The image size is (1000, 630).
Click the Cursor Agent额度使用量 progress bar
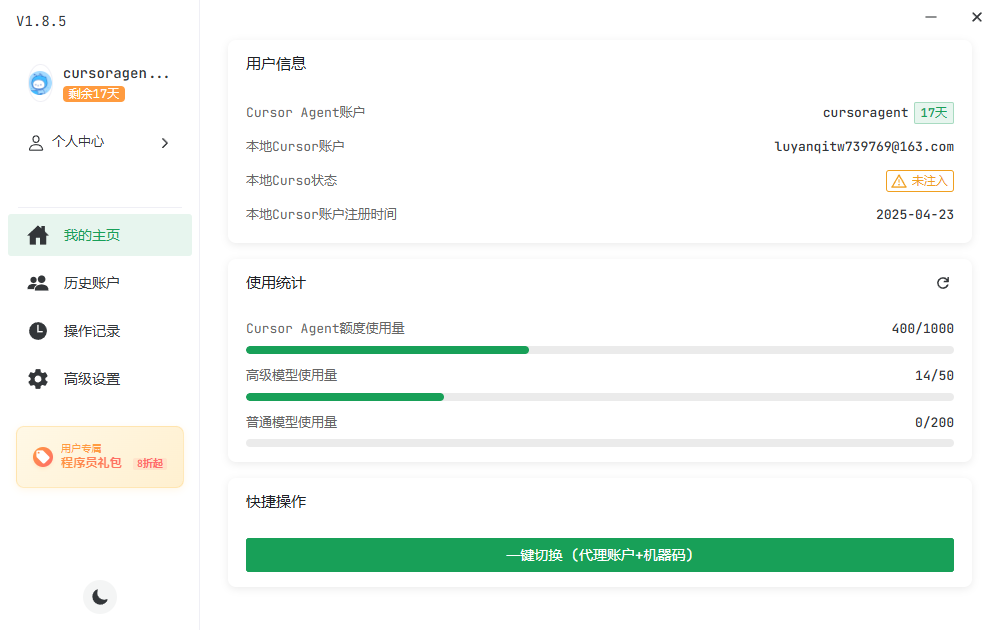coord(599,350)
